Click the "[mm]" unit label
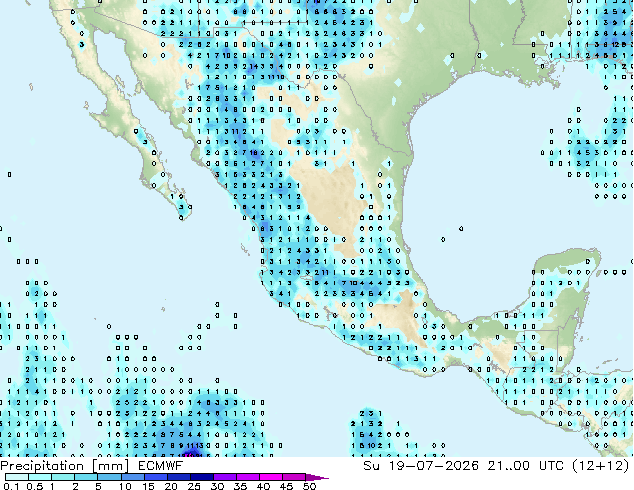Viewport: 634px width, 490px height. pyautogui.click(x=110, y=466)
